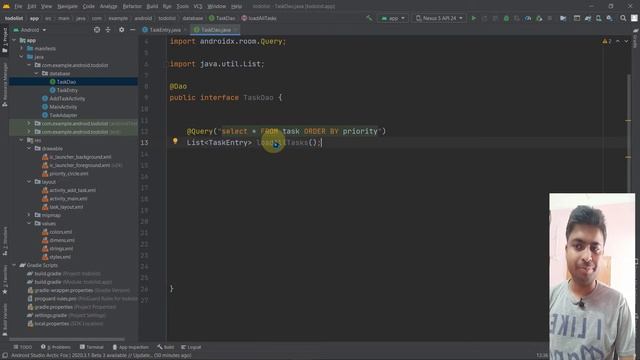This screenshot has width=640, height=360.
Task: Click the Project panel horizontal scrollbar
Action: (67, 339)
